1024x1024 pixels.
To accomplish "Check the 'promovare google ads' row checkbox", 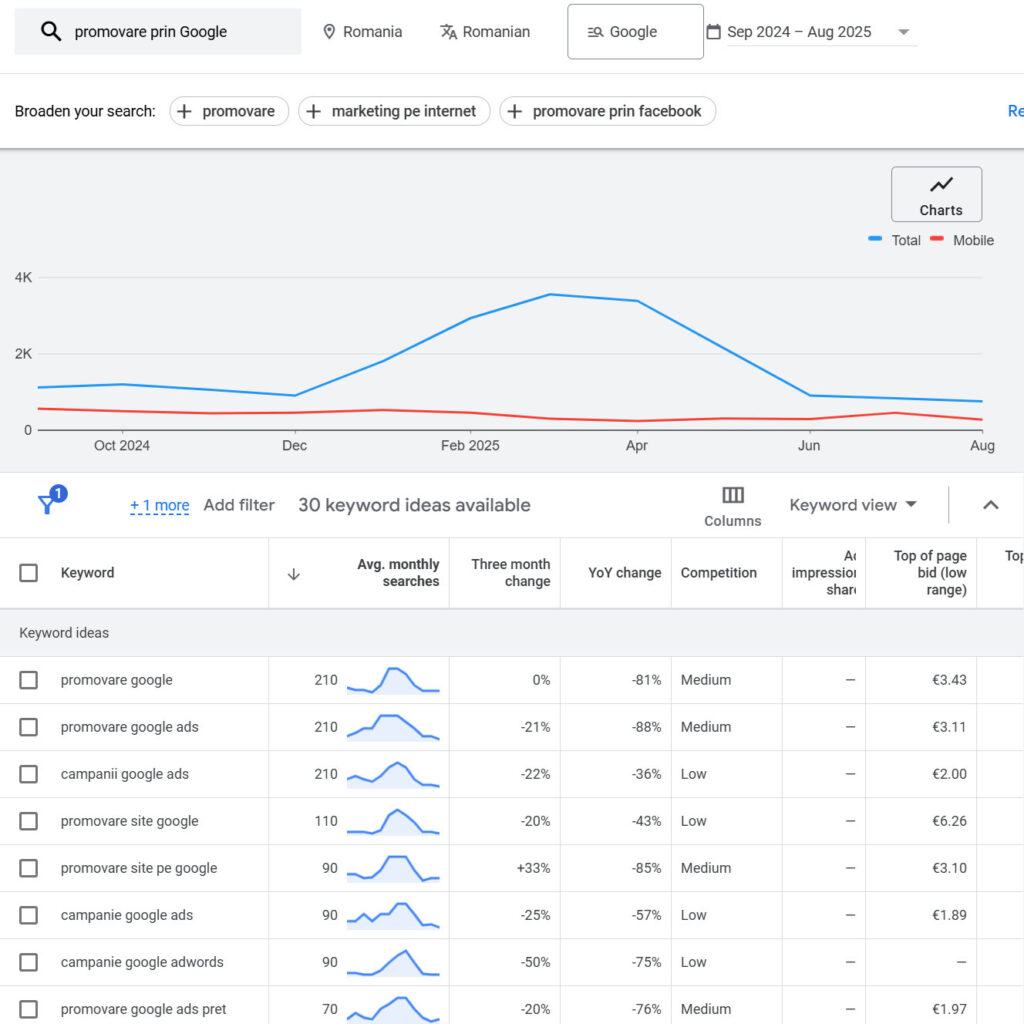I will [x=29, y=727].
